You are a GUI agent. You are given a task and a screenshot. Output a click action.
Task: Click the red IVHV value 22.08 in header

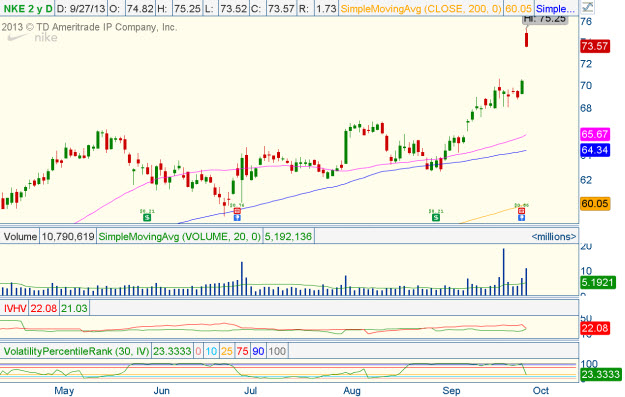coord(43,308)
